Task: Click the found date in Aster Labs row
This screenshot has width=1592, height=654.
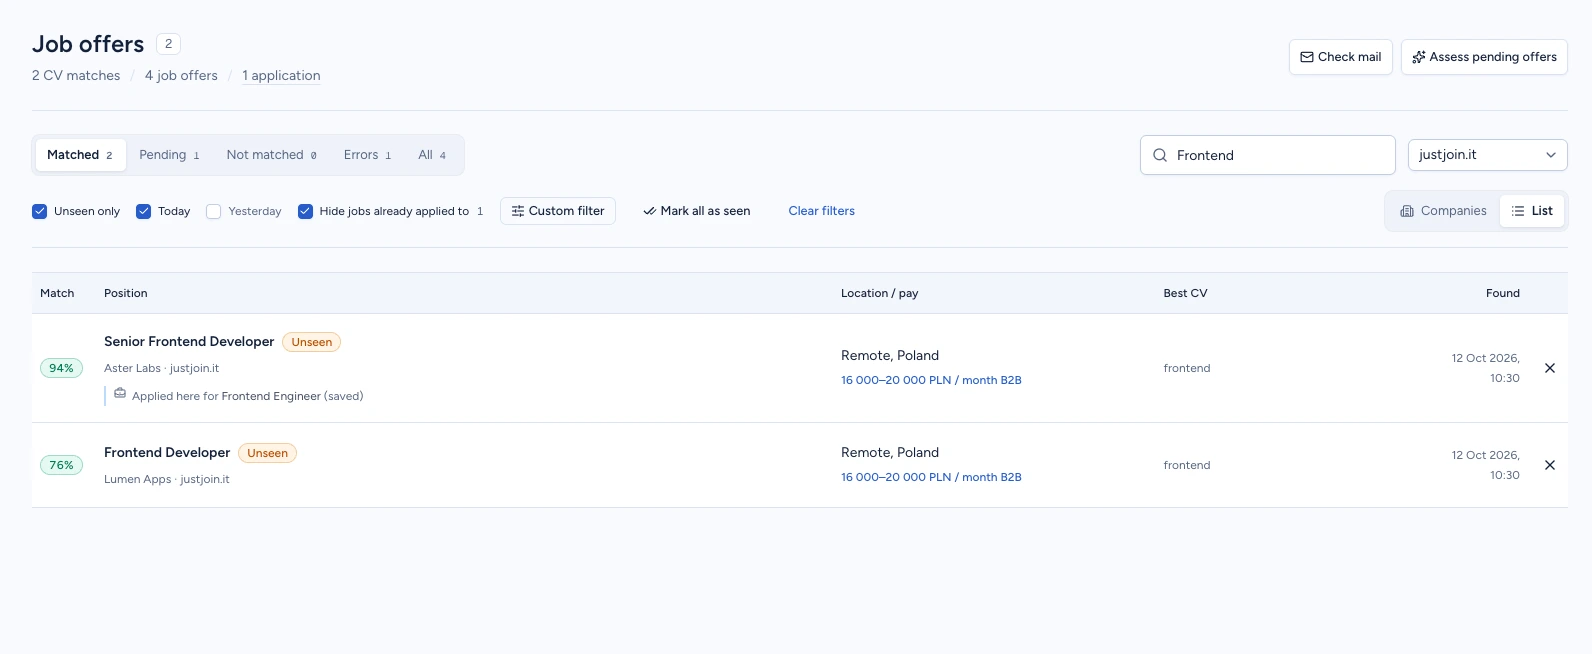Action: coord(1486,368)
